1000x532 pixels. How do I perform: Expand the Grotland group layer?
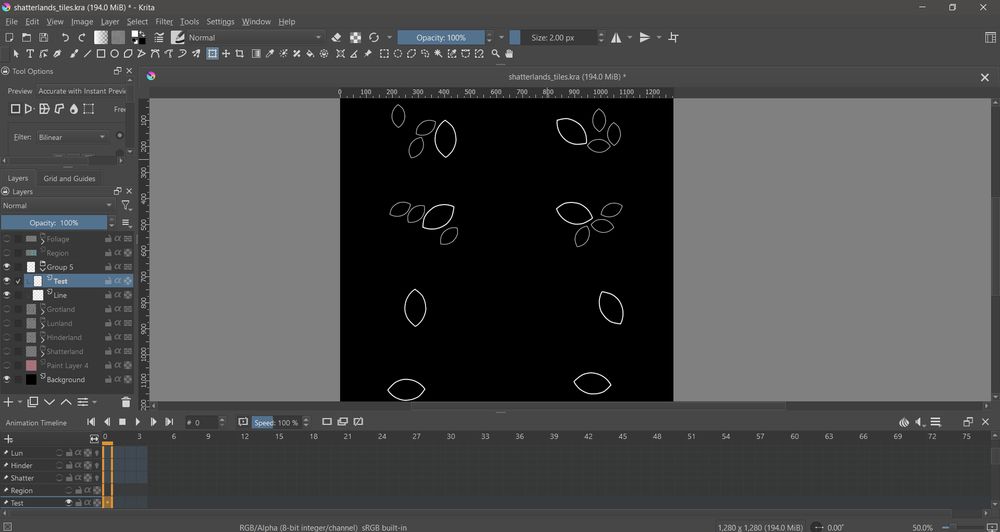[x=43, y=311]
